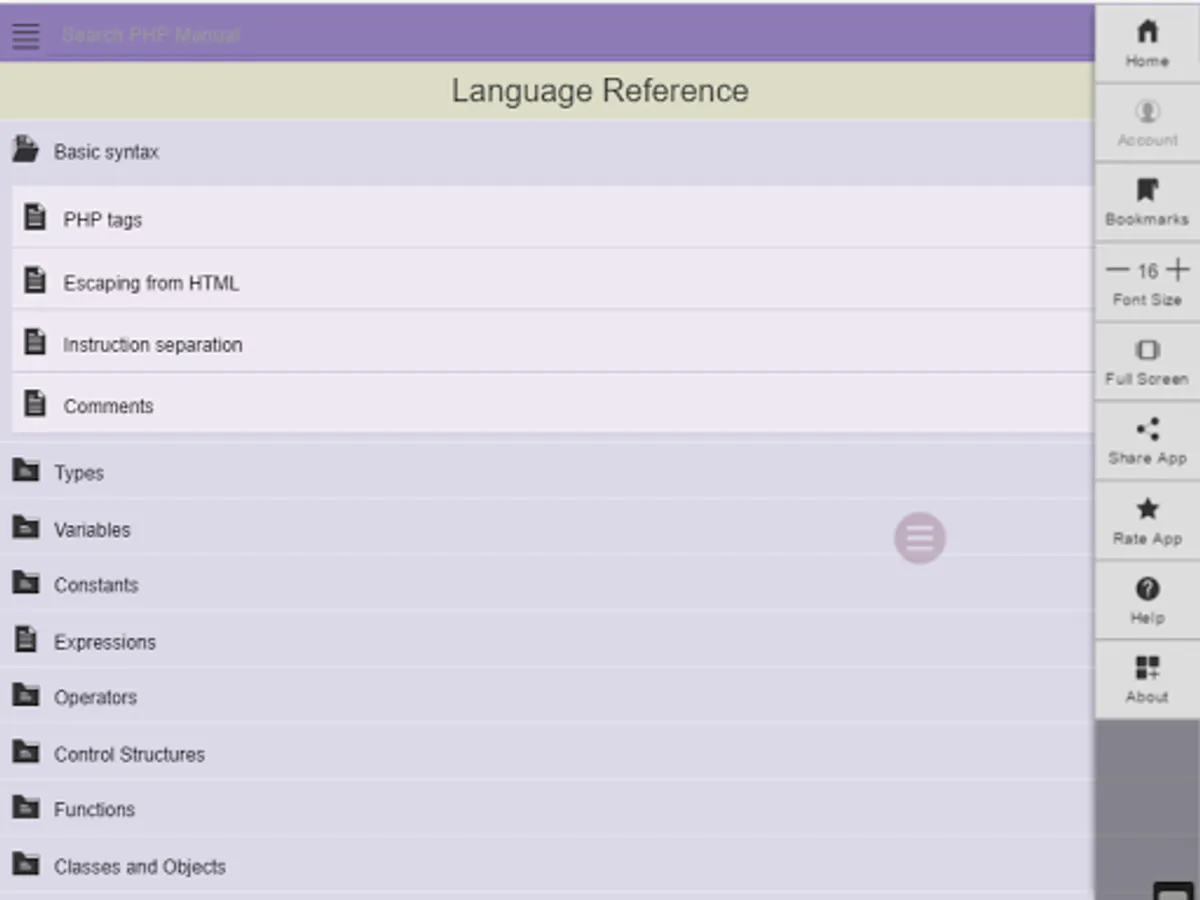Viewport: 1200px width, 900px height.
Task: Open the Escaping from HTML document icon
Action: tap(35, 281)
